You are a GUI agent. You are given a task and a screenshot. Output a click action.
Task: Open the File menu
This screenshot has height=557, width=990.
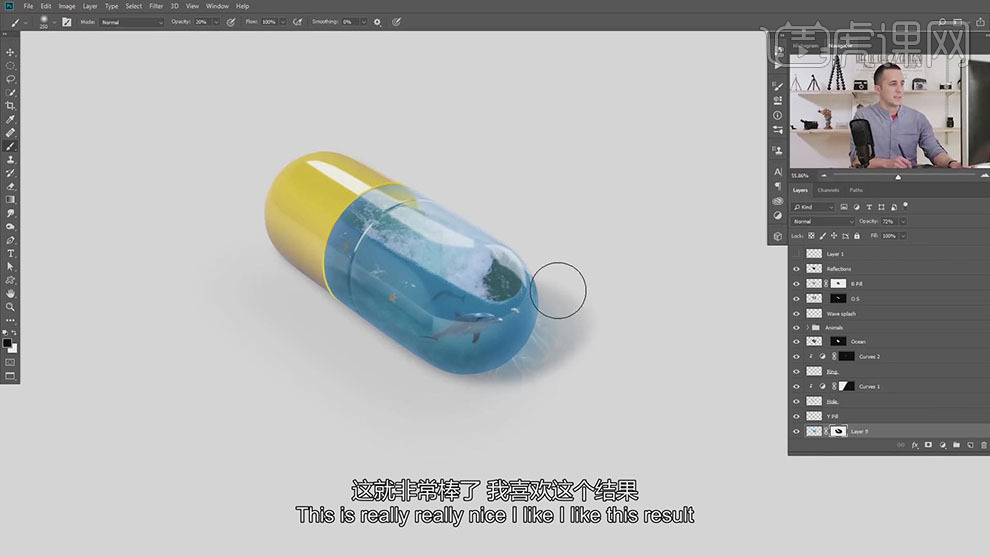click(28, 6)
